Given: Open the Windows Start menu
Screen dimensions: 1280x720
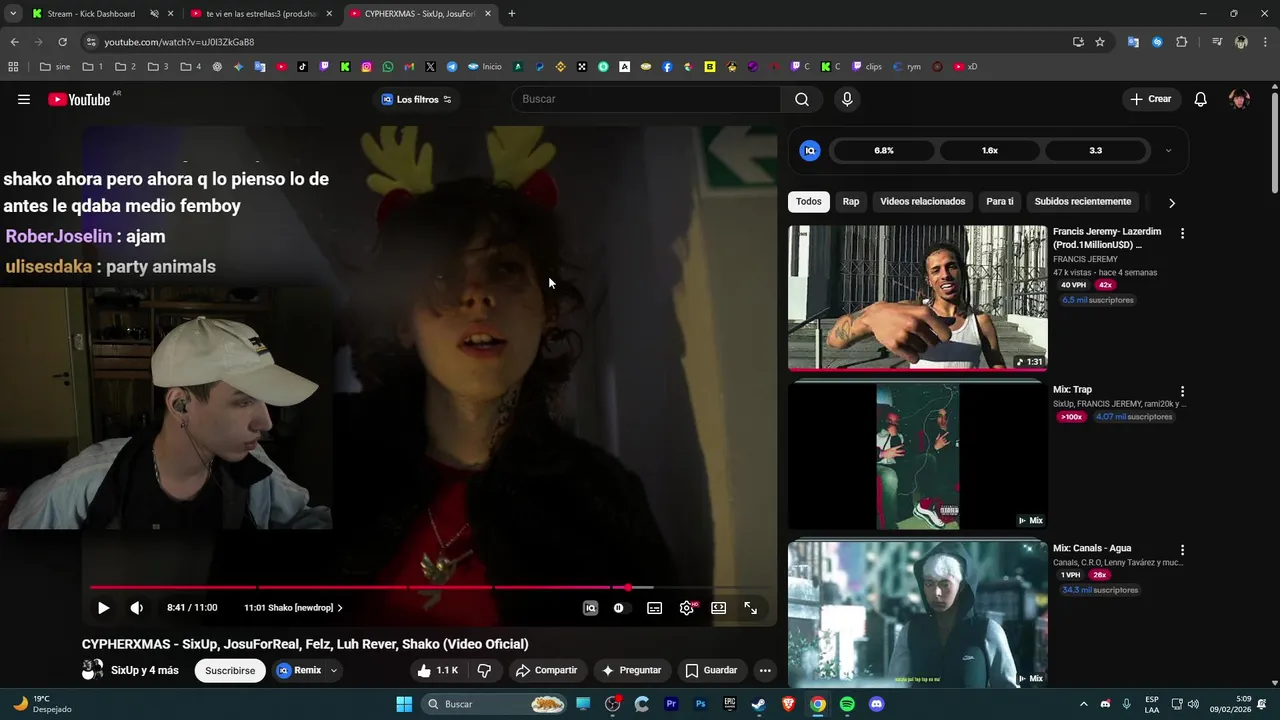Looking at the screenshot, I should pos(404,704).
